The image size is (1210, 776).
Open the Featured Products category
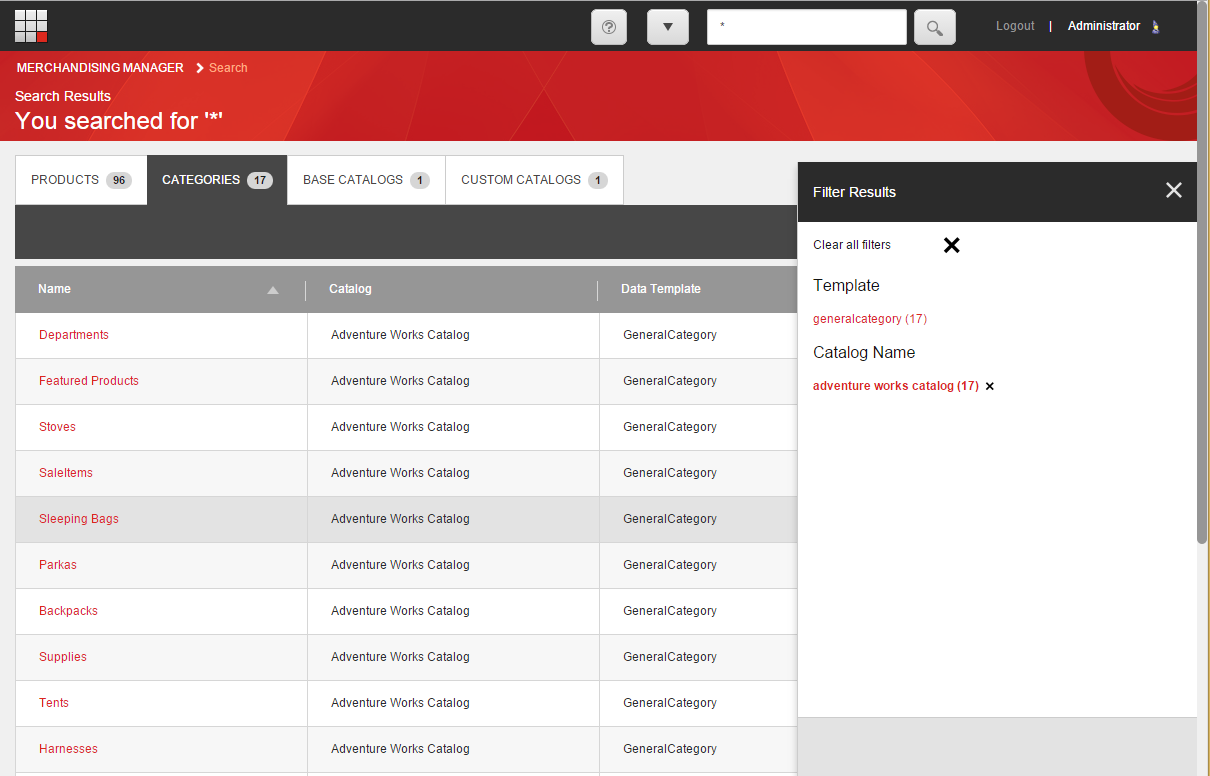pyautogui.click(x=89, y=381)
